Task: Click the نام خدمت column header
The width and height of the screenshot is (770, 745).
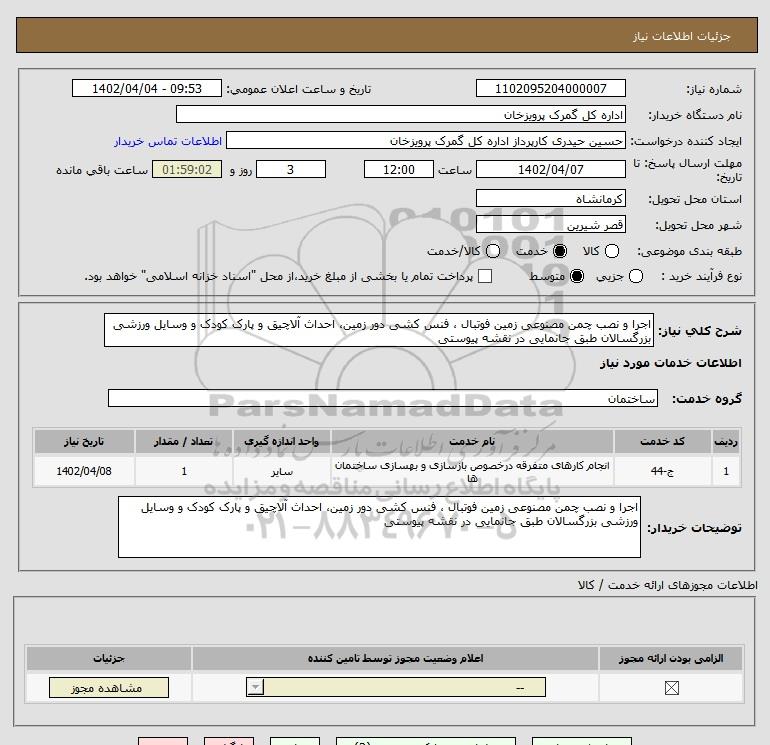Action: (472, 441)
